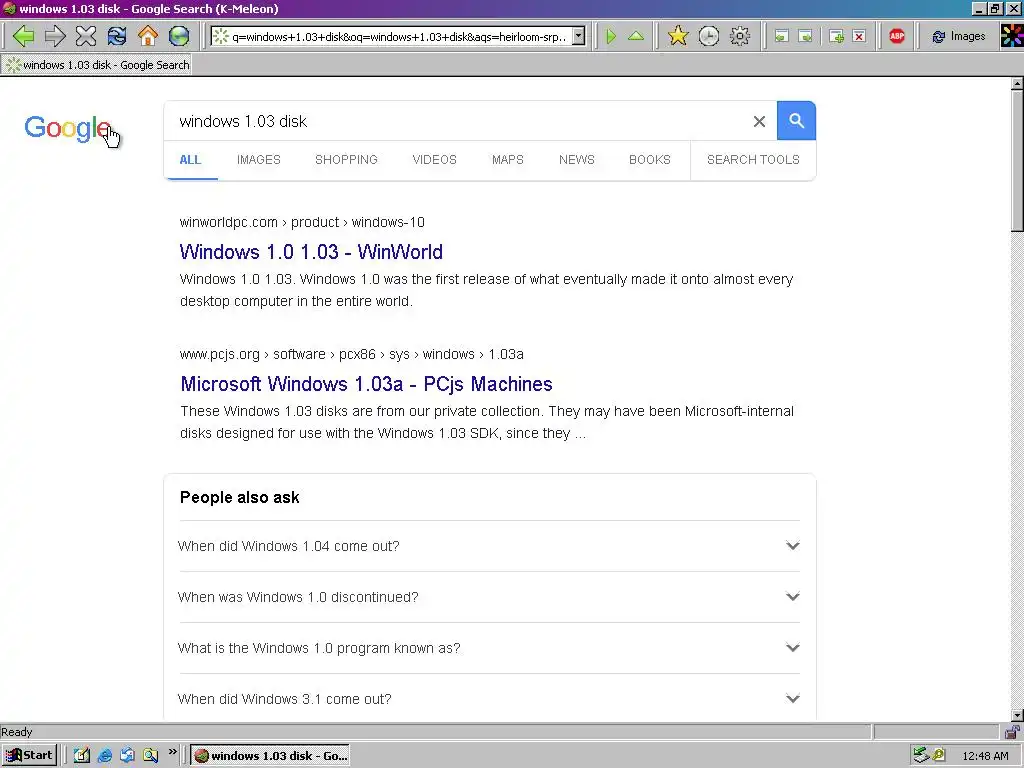The image size is (1024, 768).
Task: Open History with the clock icon
Action: point(709,36)
